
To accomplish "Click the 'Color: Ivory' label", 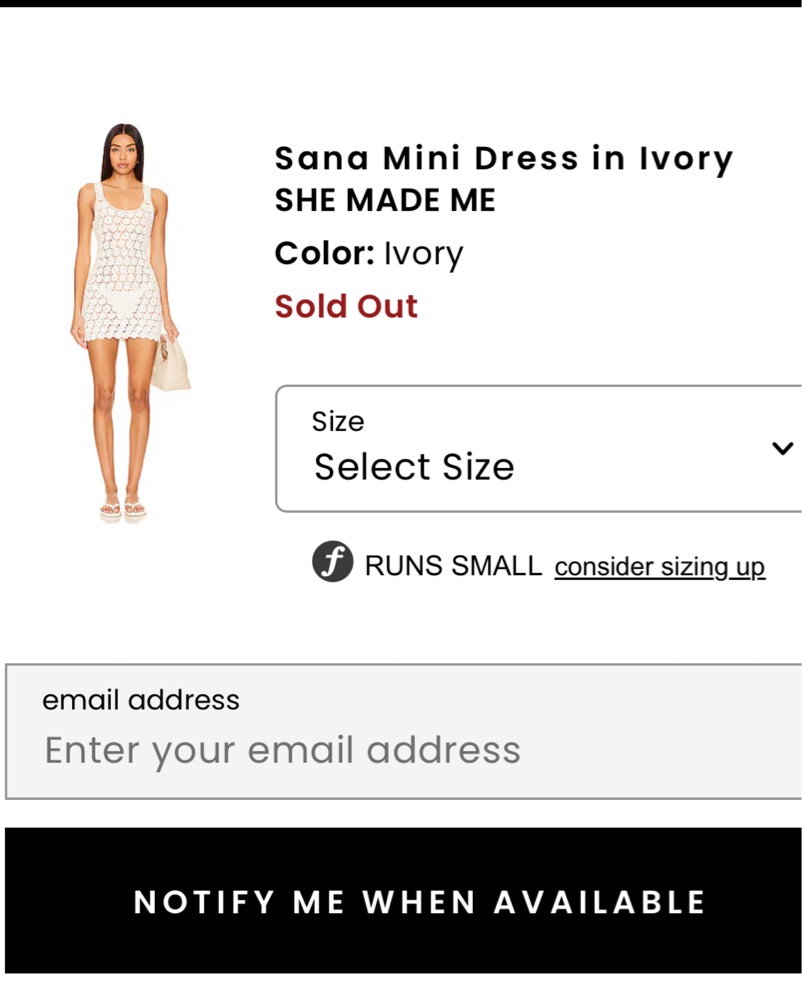I will coord(369,254).
